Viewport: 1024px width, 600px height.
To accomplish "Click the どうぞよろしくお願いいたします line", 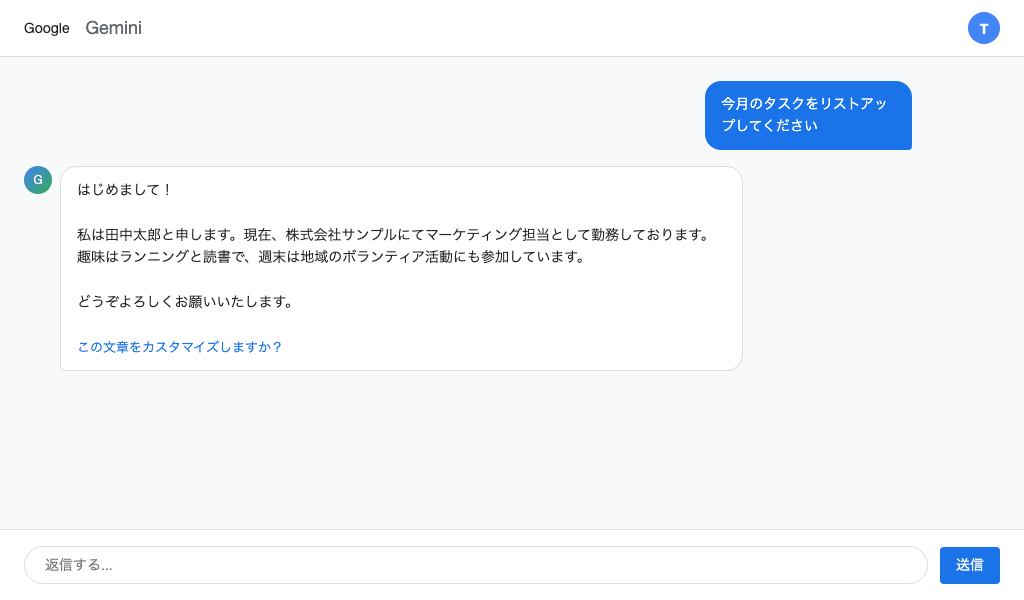I will point(186,301).
